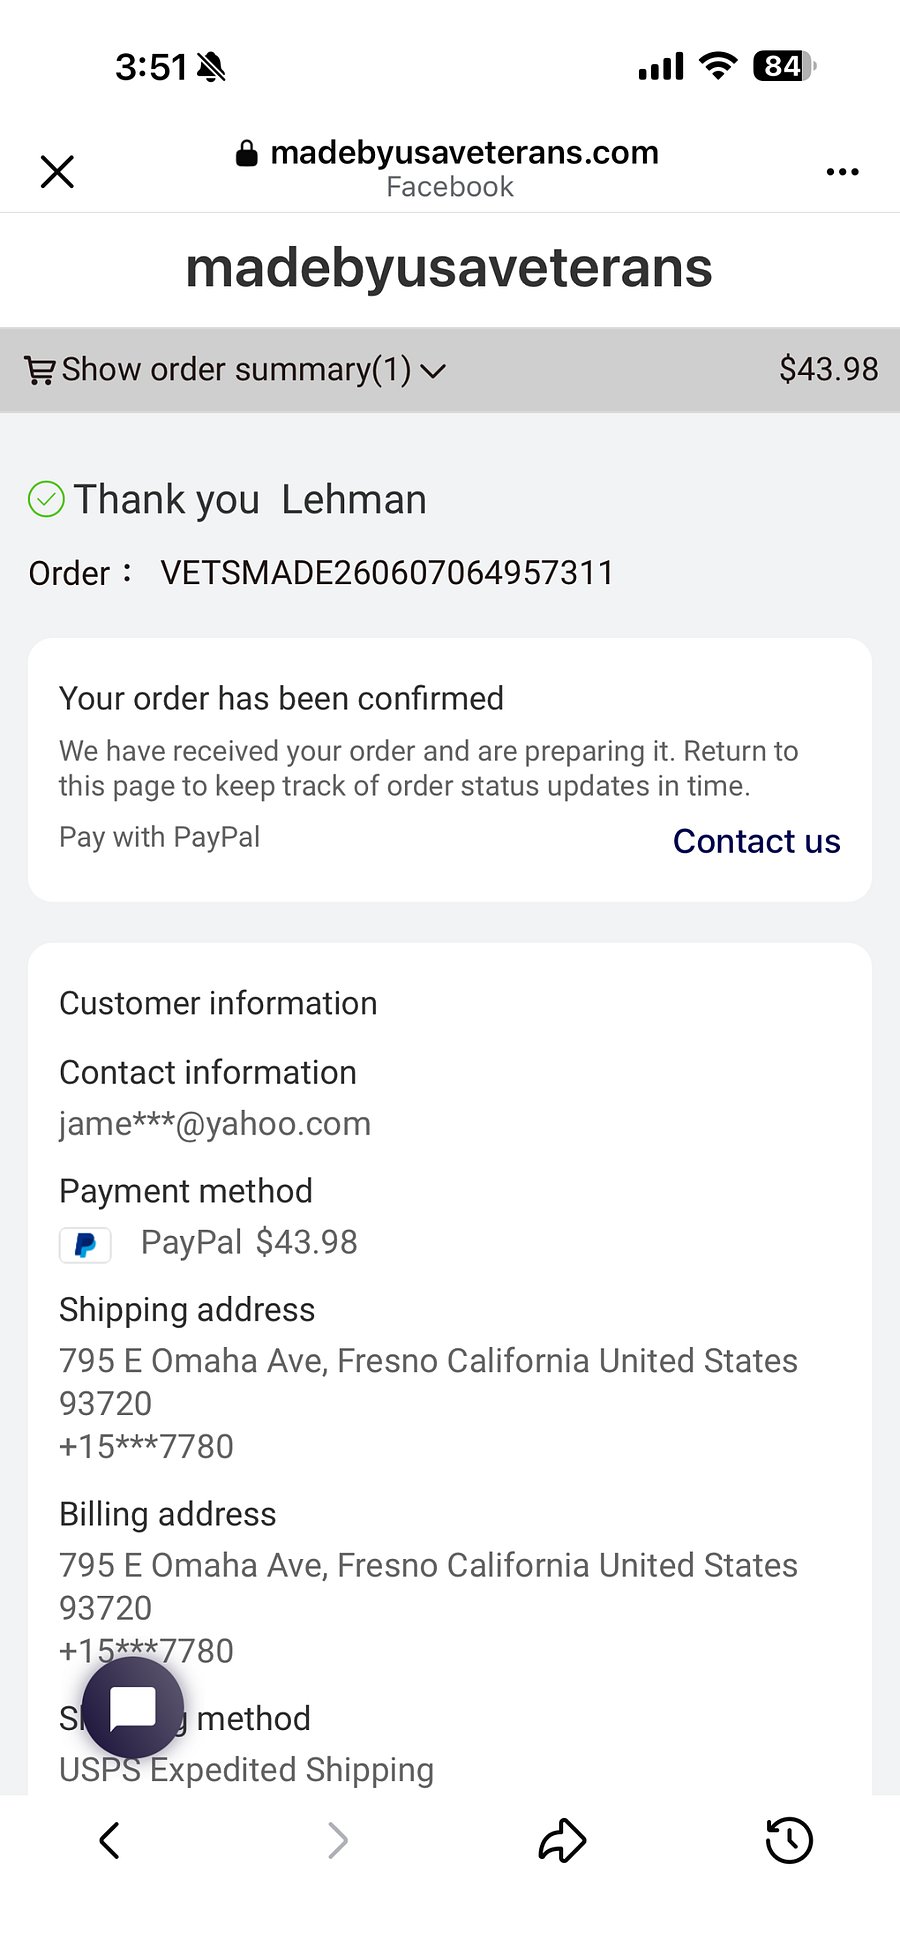Viewport: 900px width, 1955px height.
Task: Open the three-dot browser options menu
Action: [x=842, y=172]
